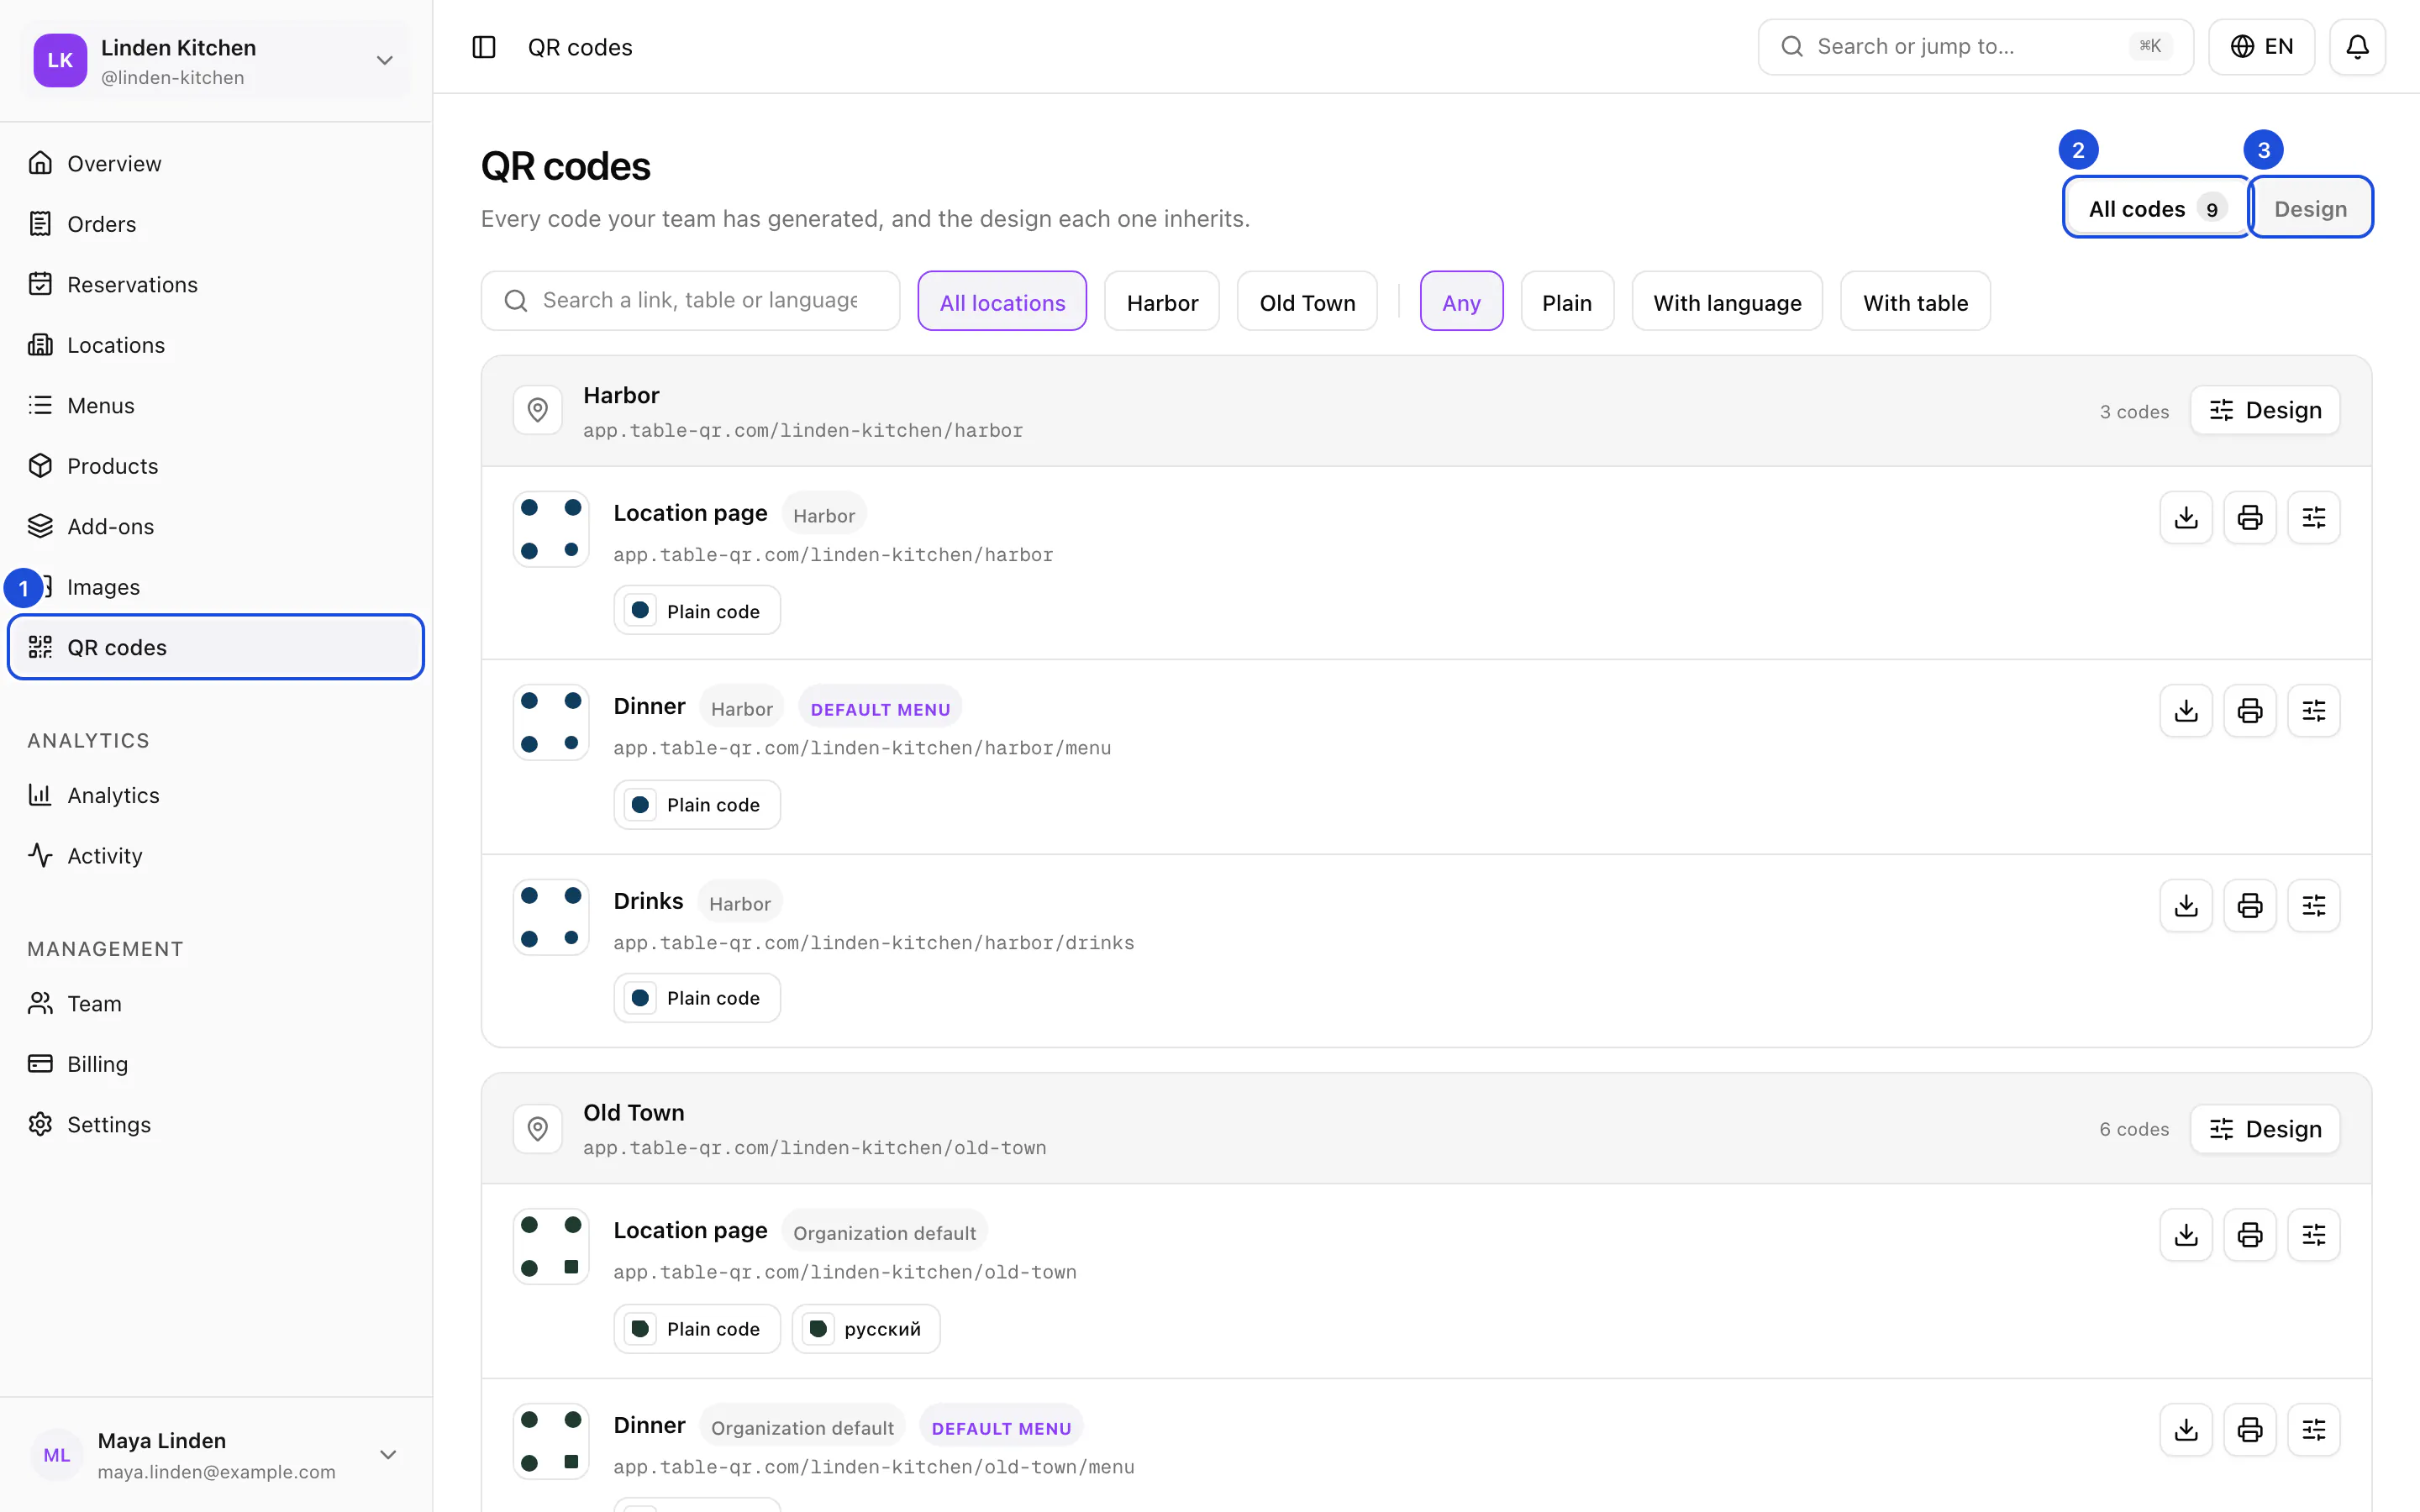Print the Drinks QR code
Screen dimensions: 2420x1512
coord(2250,905)
